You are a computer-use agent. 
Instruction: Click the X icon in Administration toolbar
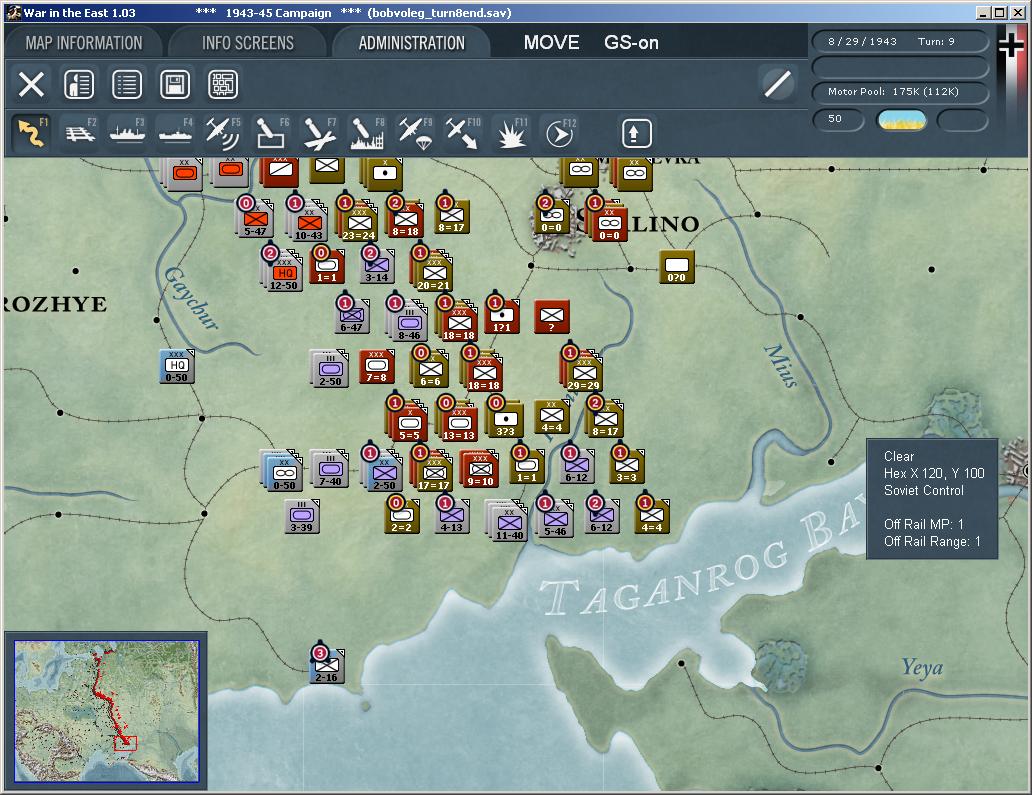tap(31, 84)
